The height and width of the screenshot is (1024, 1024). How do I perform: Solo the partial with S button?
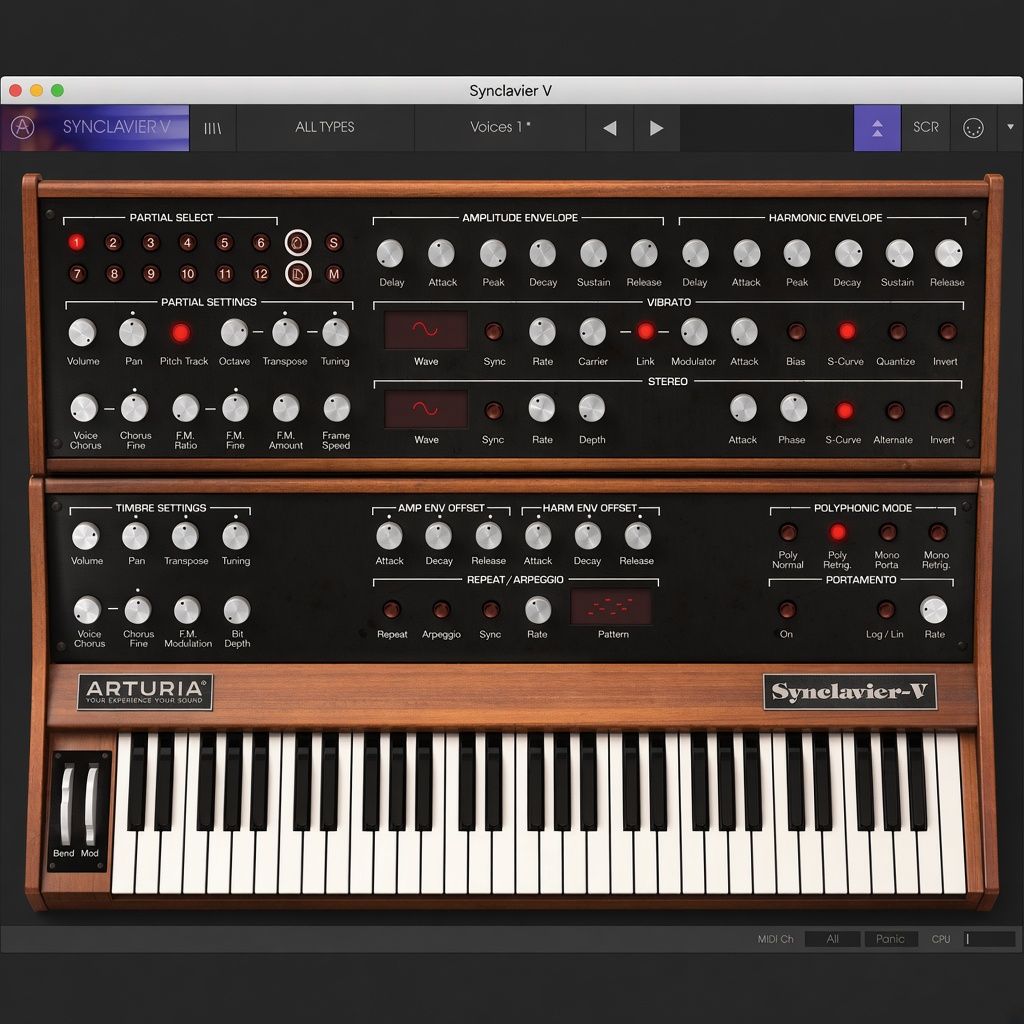334,243
